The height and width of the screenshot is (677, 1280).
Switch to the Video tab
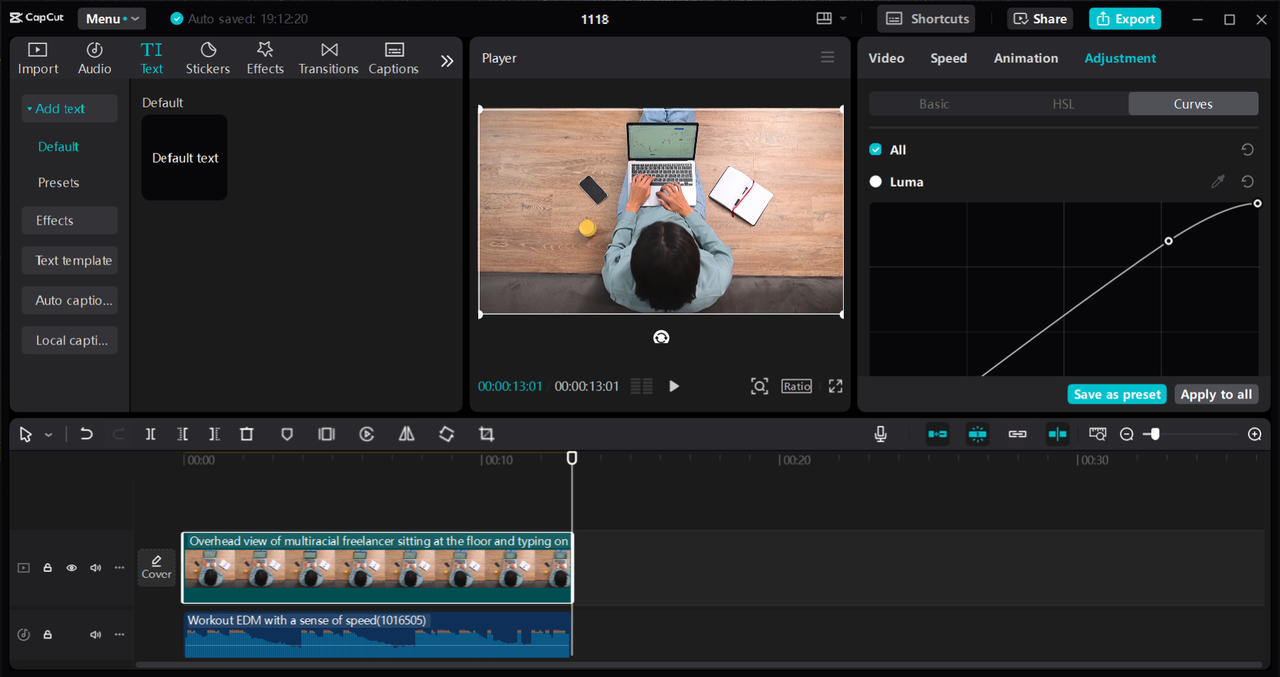pos(886,58)
